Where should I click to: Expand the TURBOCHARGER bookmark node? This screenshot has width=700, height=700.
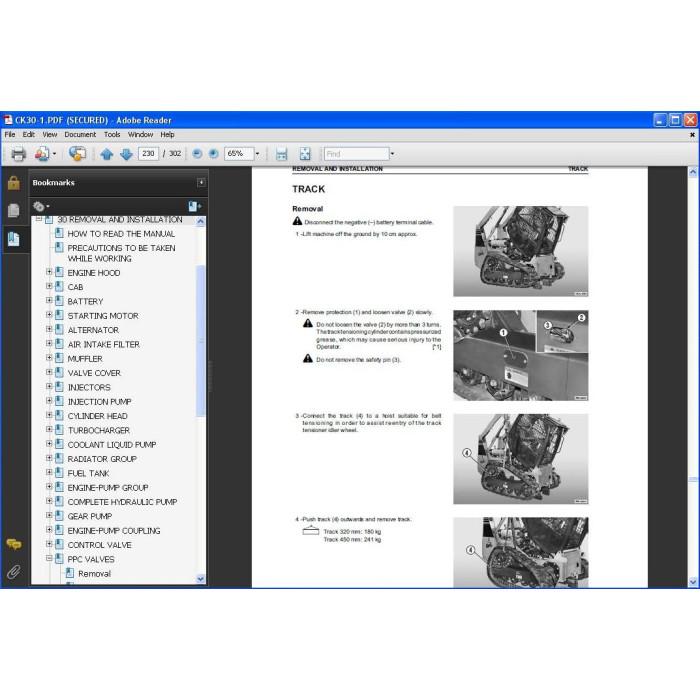pos(49,429)
